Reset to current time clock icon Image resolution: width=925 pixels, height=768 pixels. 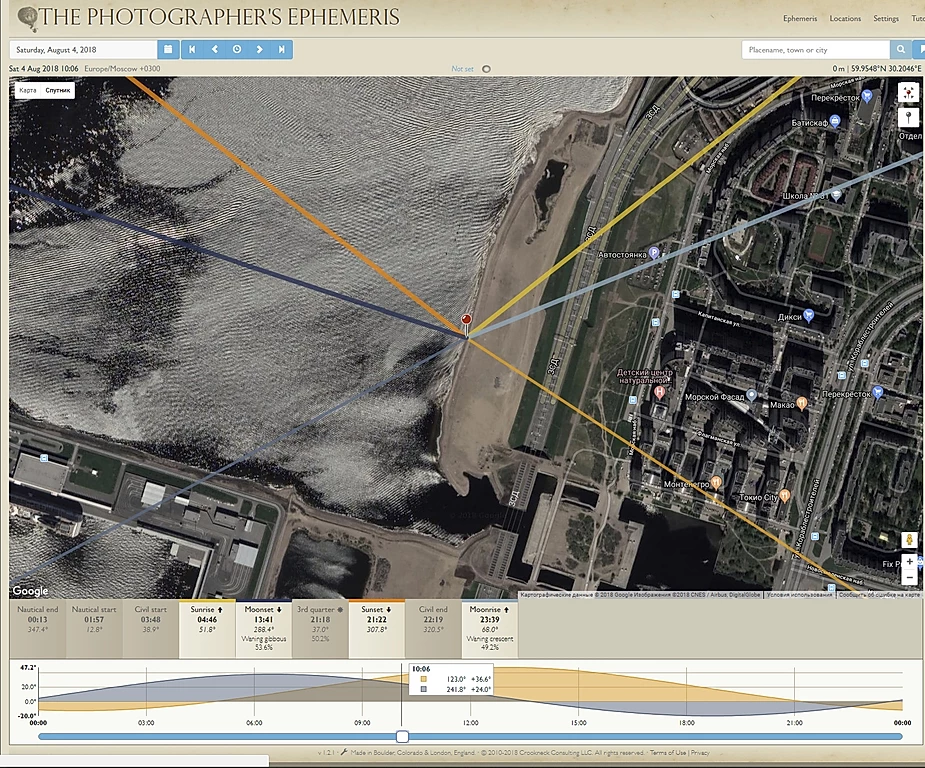pos(237,50)
